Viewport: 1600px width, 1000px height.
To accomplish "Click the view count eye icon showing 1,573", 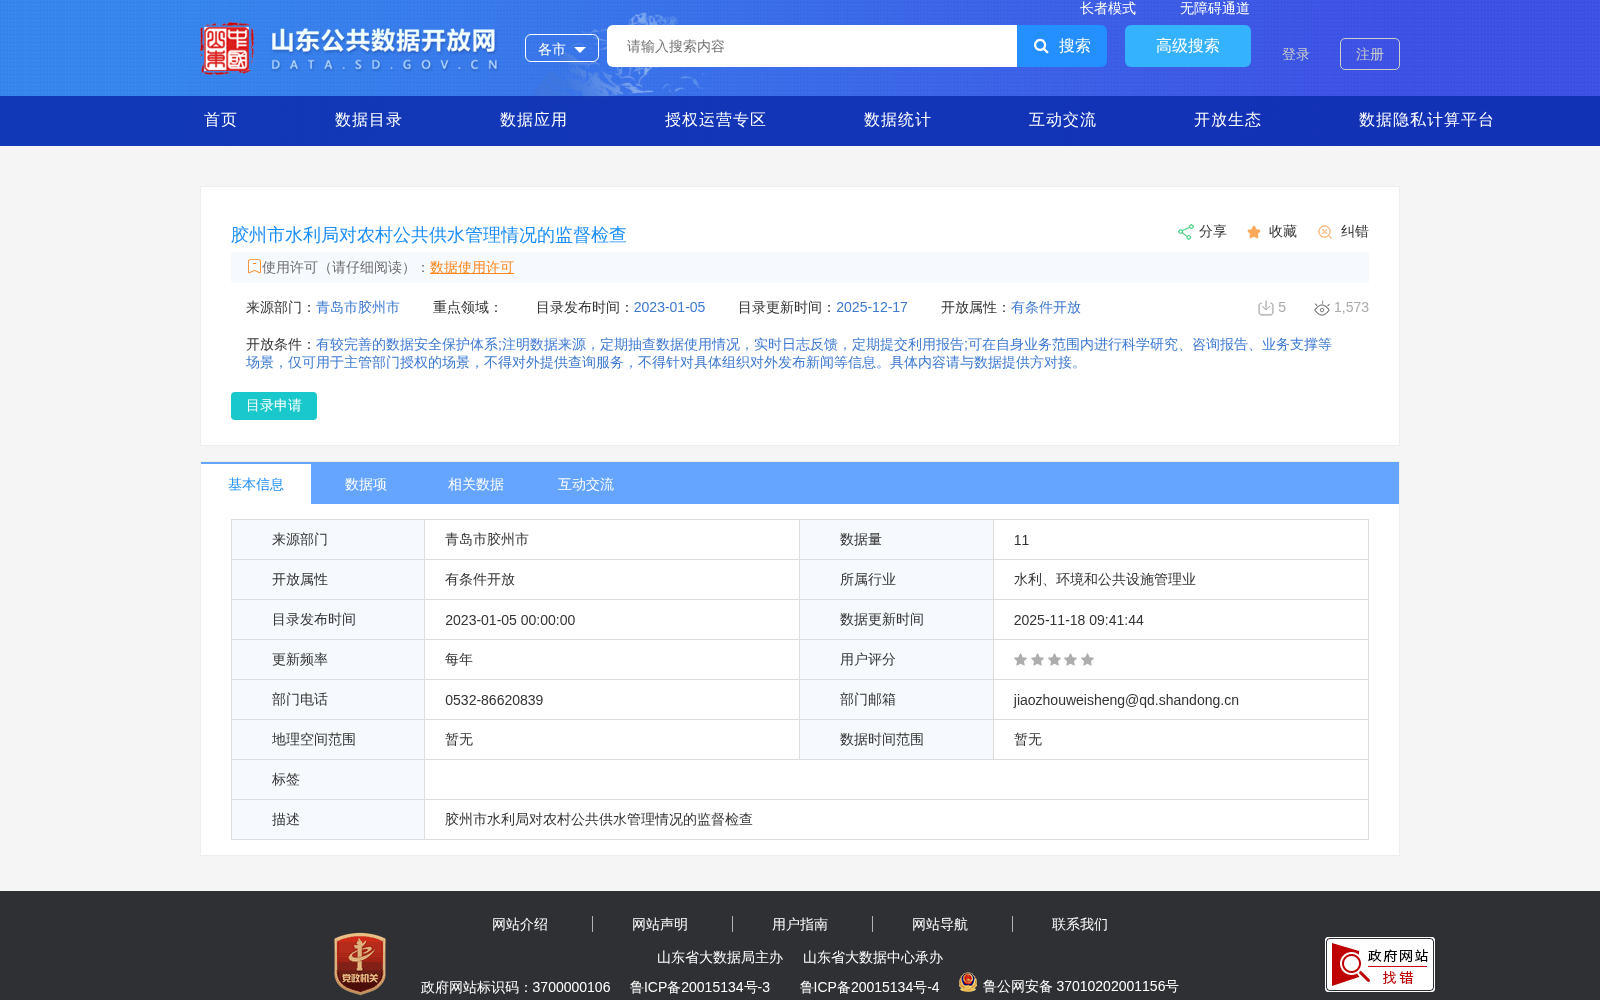I will (1322, 308).
